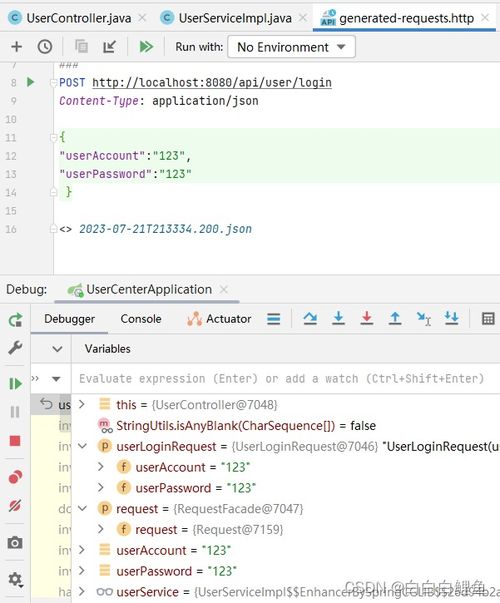Toggle mute breakpoints icon
Image resolution: width=500 pixels, height=603 pixels.
15,505
